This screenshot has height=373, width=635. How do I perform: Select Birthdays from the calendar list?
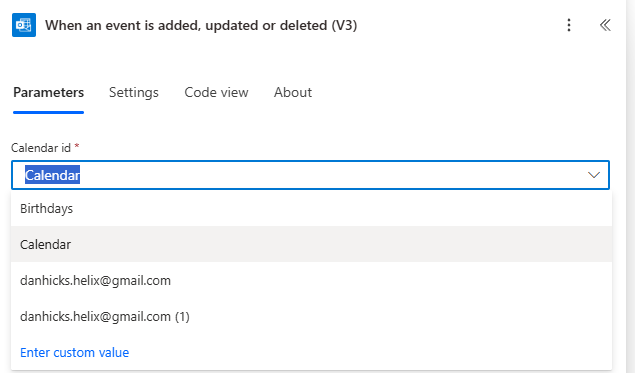click(311, 209)
